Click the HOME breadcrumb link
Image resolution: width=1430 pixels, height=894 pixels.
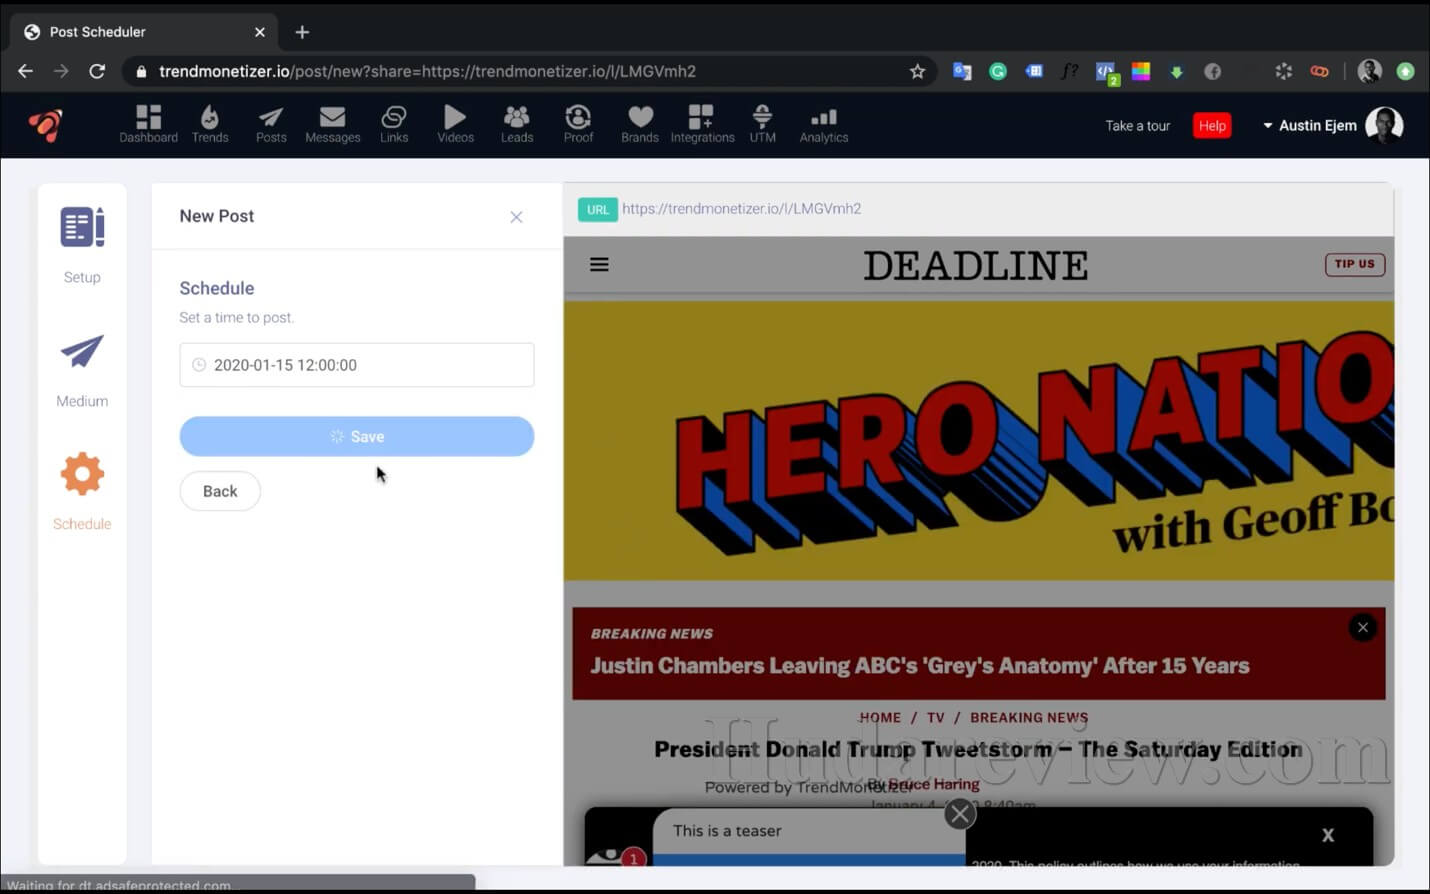coord(880,718)
